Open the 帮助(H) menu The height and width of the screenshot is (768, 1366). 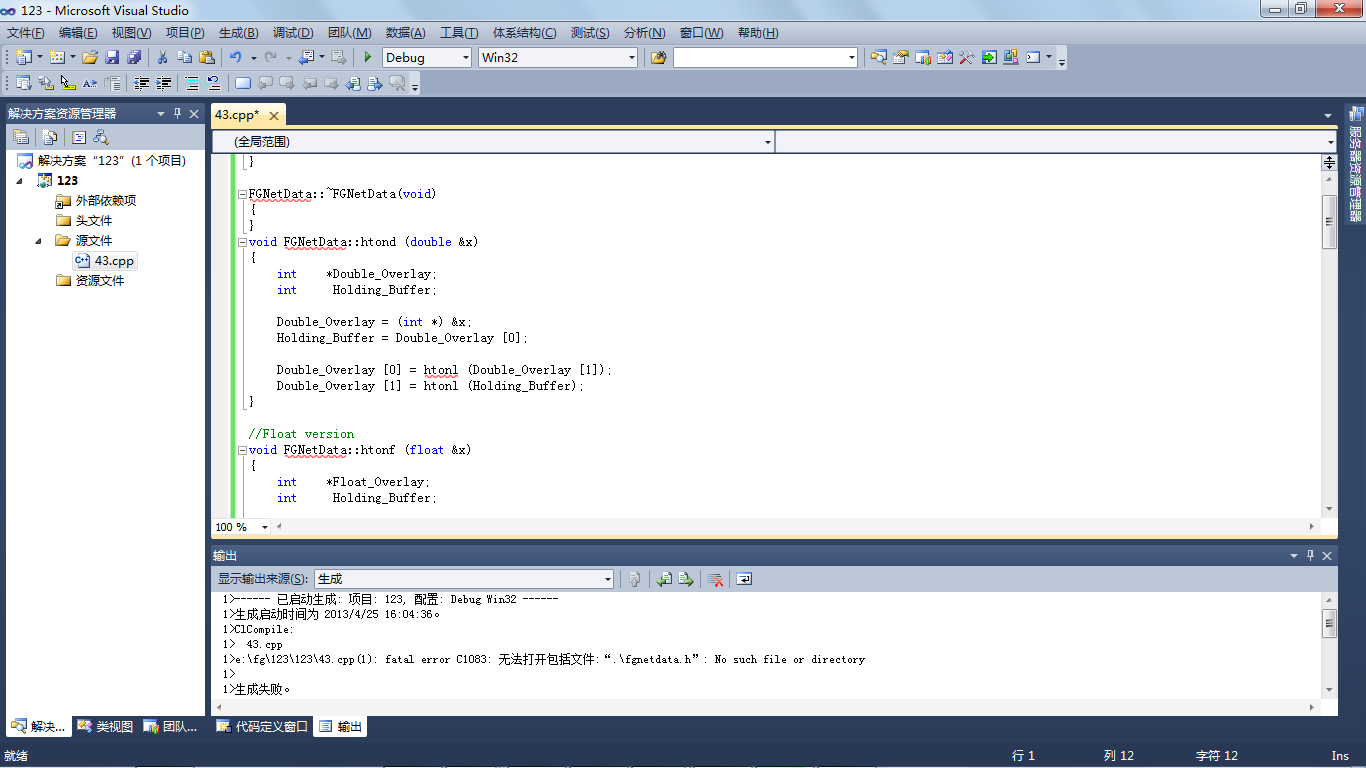click(758, 33)
